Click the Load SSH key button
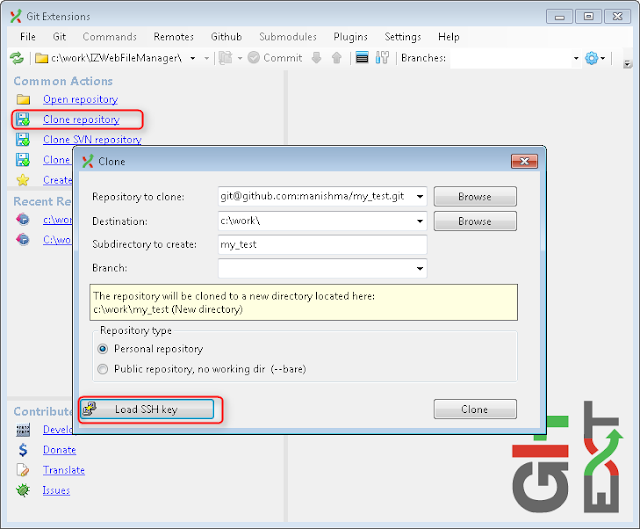The image size is (640, 529). [x=147, y=409]
